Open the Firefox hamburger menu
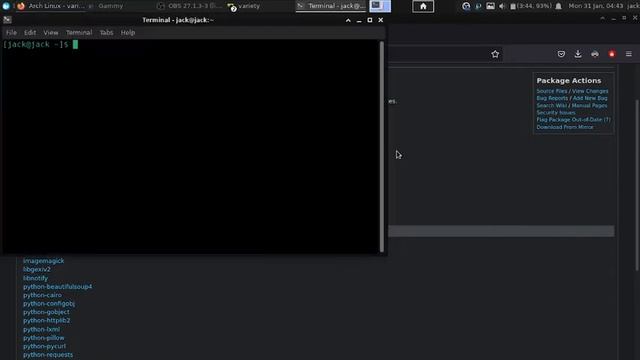The width and height of the screenshot is (640, 360). coord(629,54)
